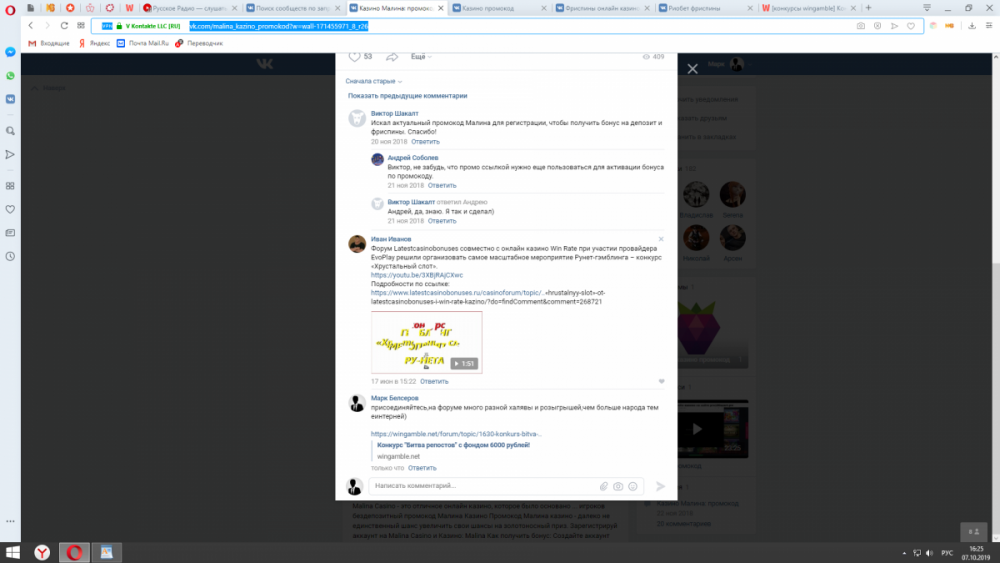Open the tabs menu in tab bar

point(927,8)
